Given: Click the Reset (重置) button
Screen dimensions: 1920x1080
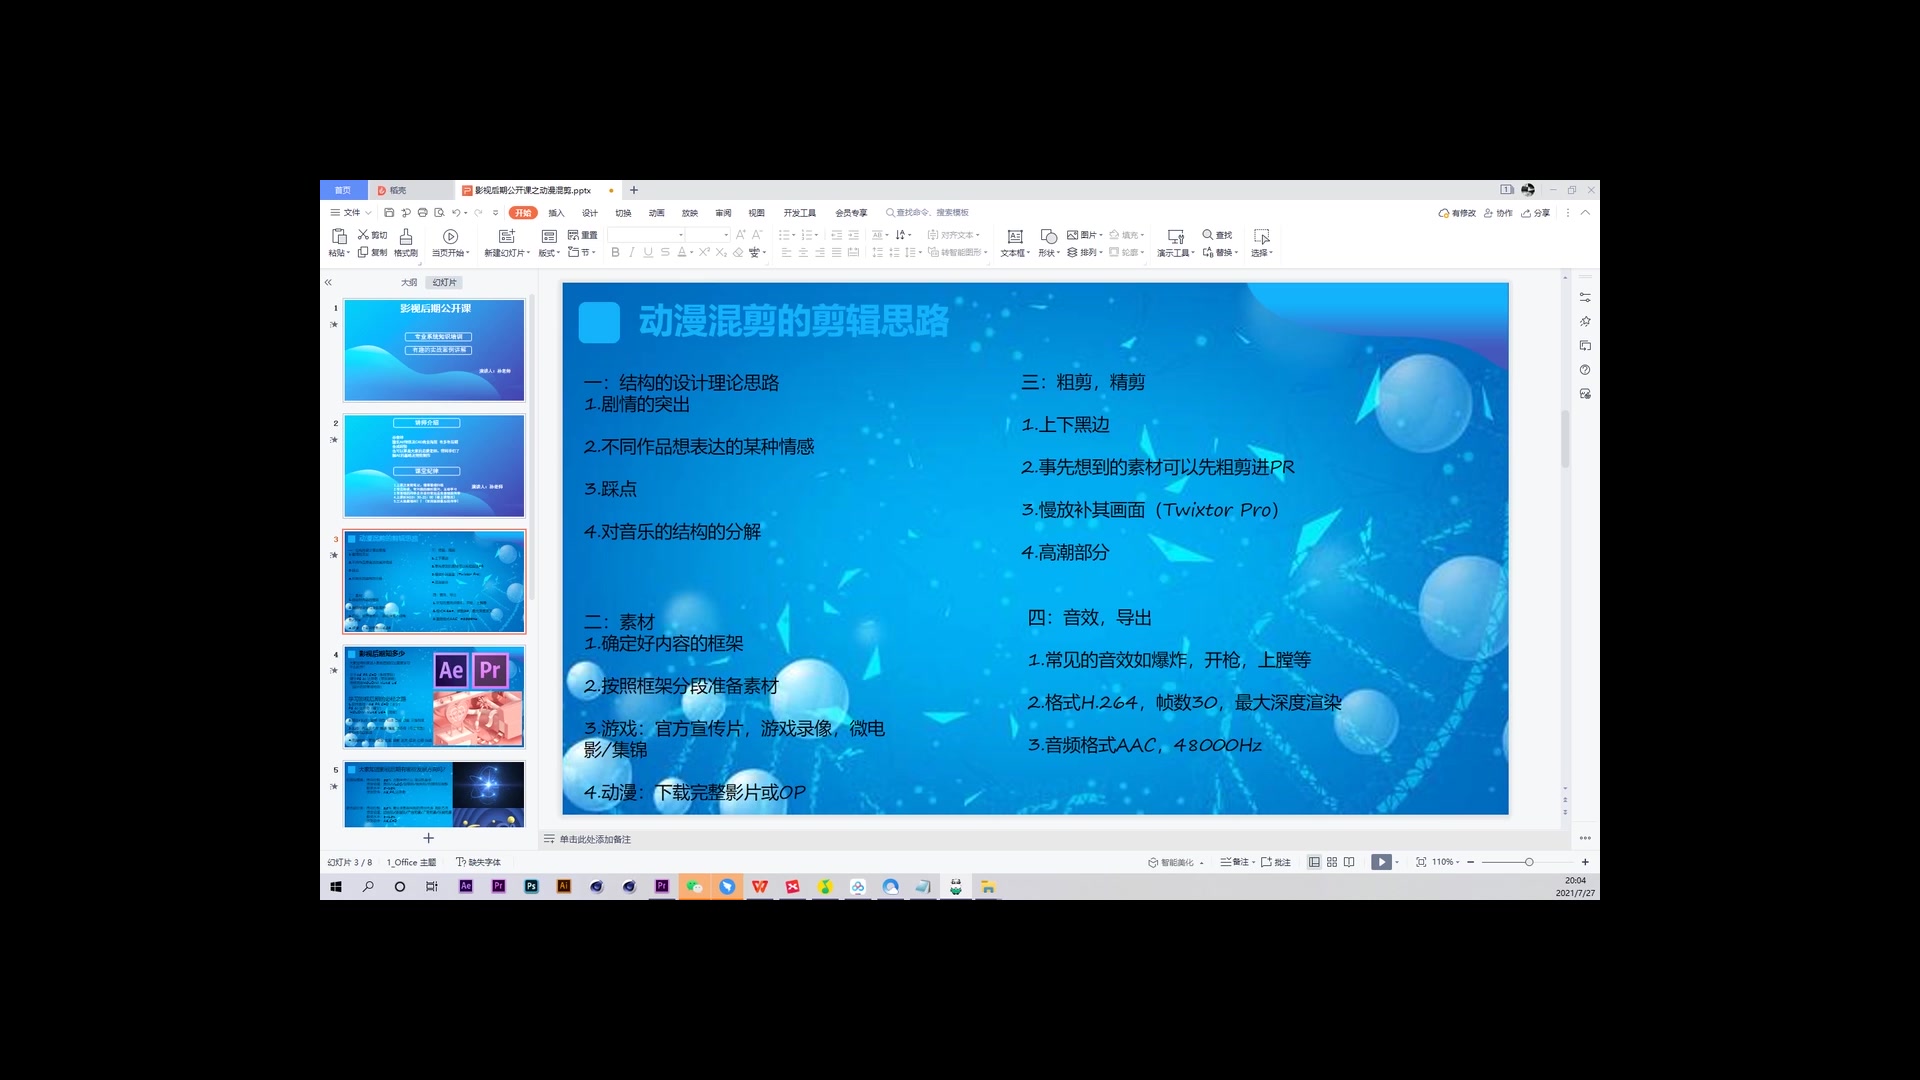Looking at the screenshot, I should click(582, 235).
